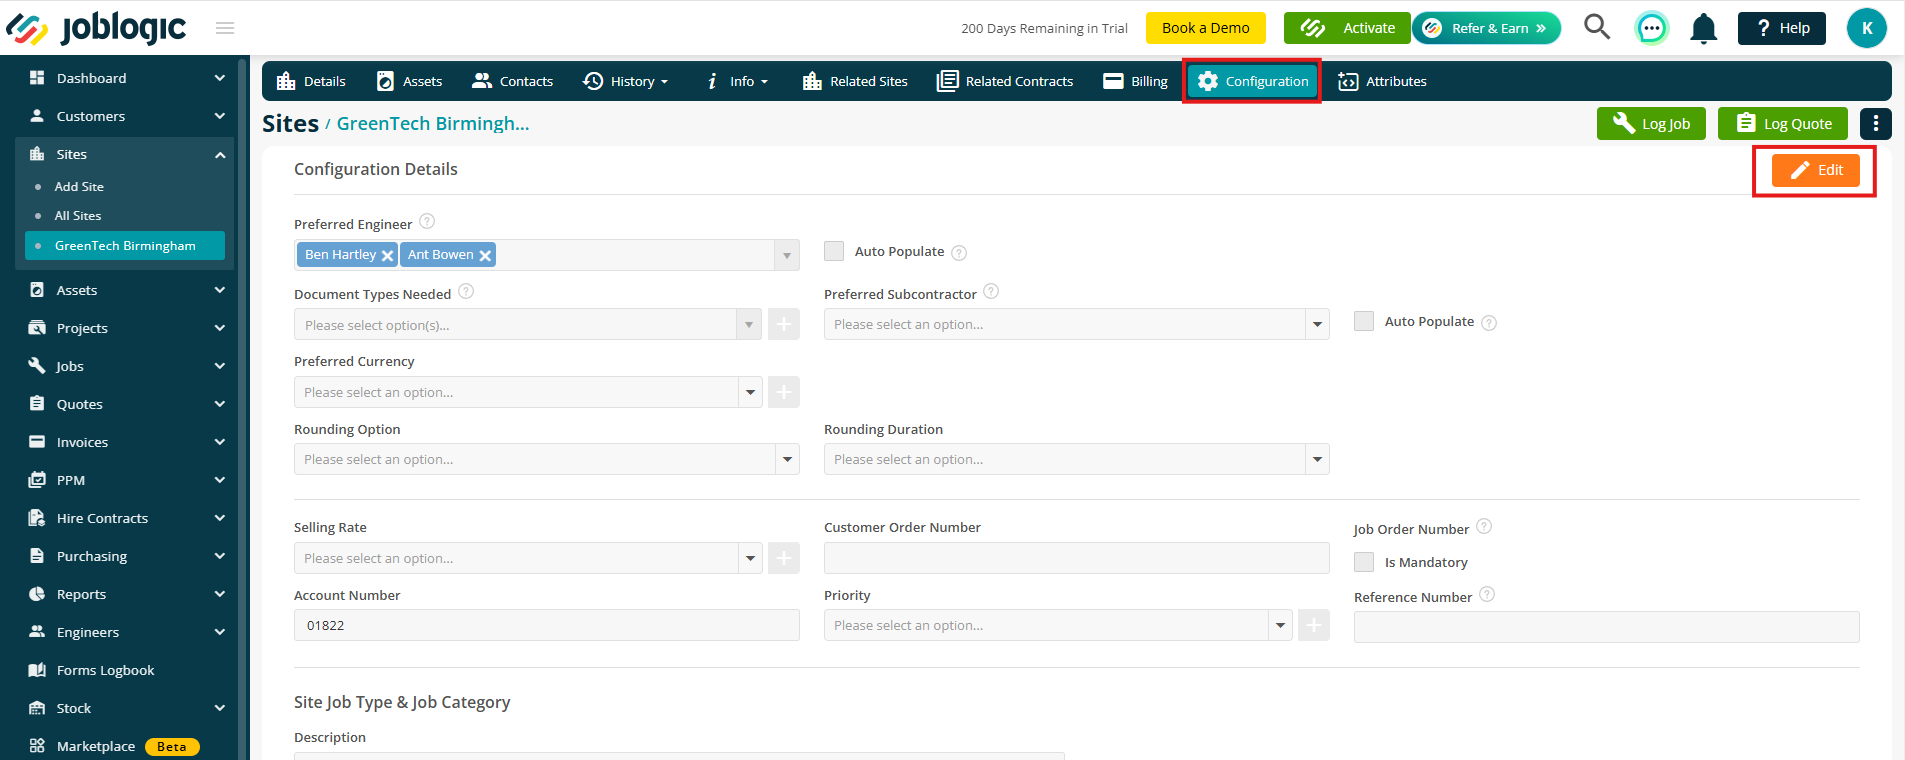Open the Related Contracts tab
The height and width of the screenshot is (760, 1905).
[x=1005, y=81]
